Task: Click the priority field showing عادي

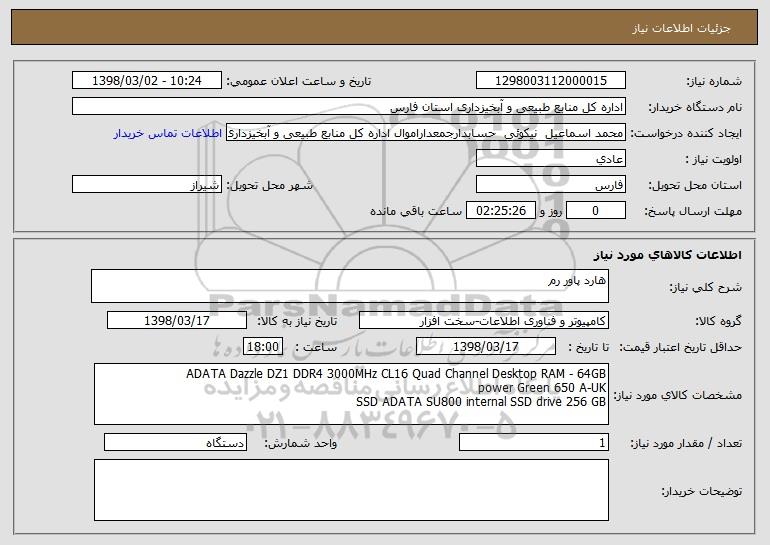Action: click(x=550, y=159)
